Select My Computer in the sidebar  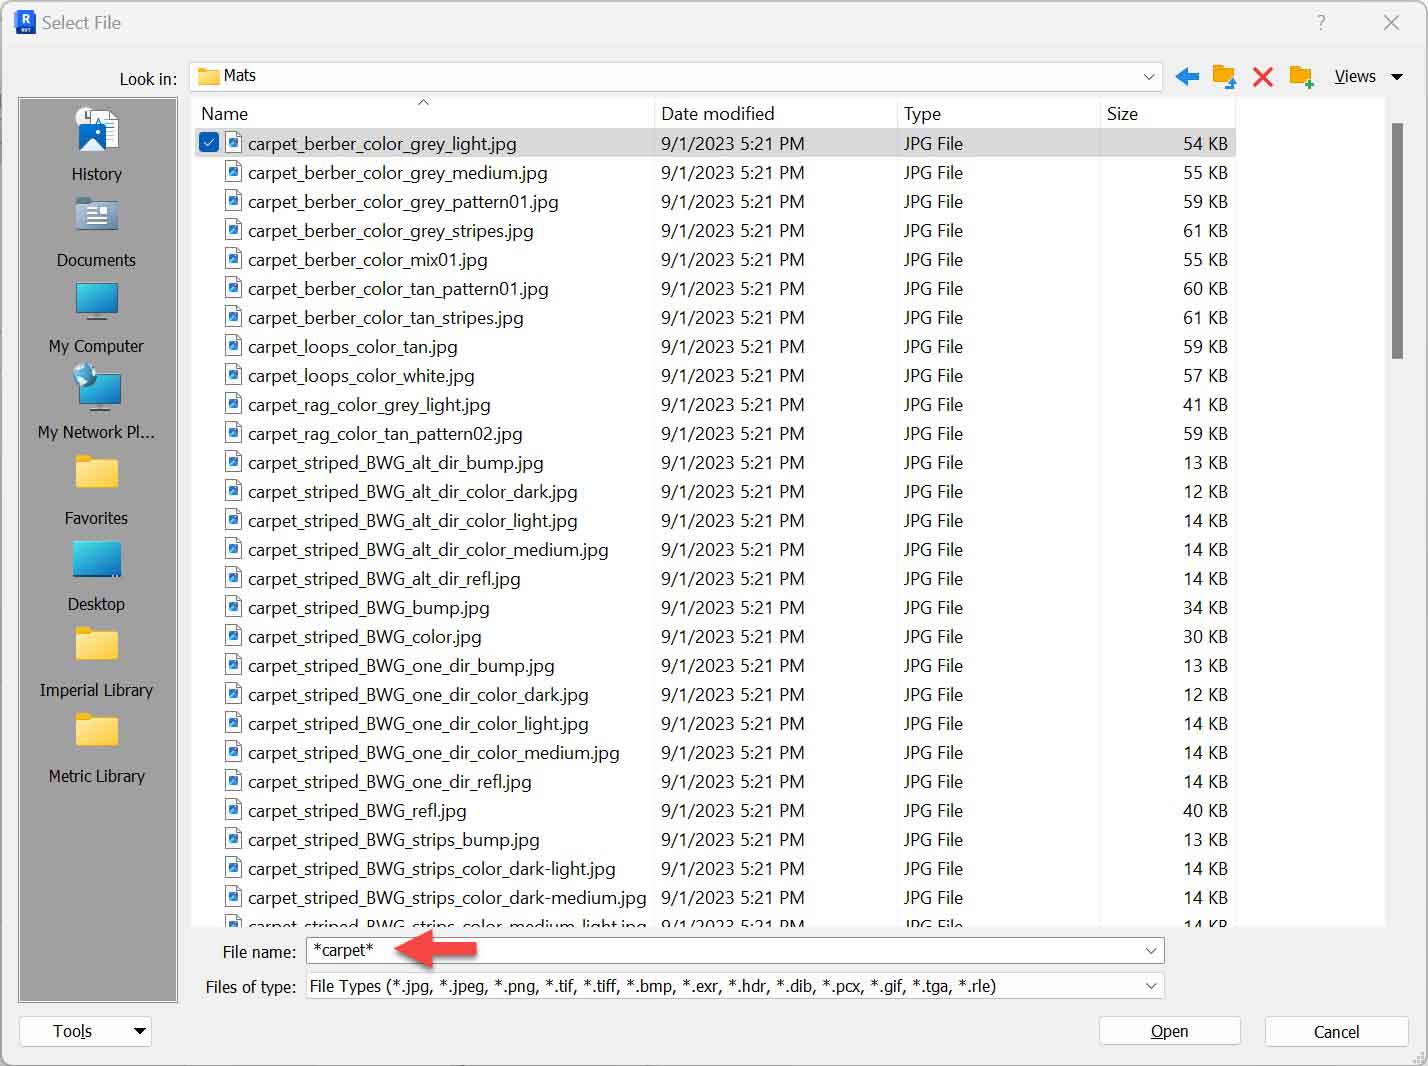(x=96, y=313)
